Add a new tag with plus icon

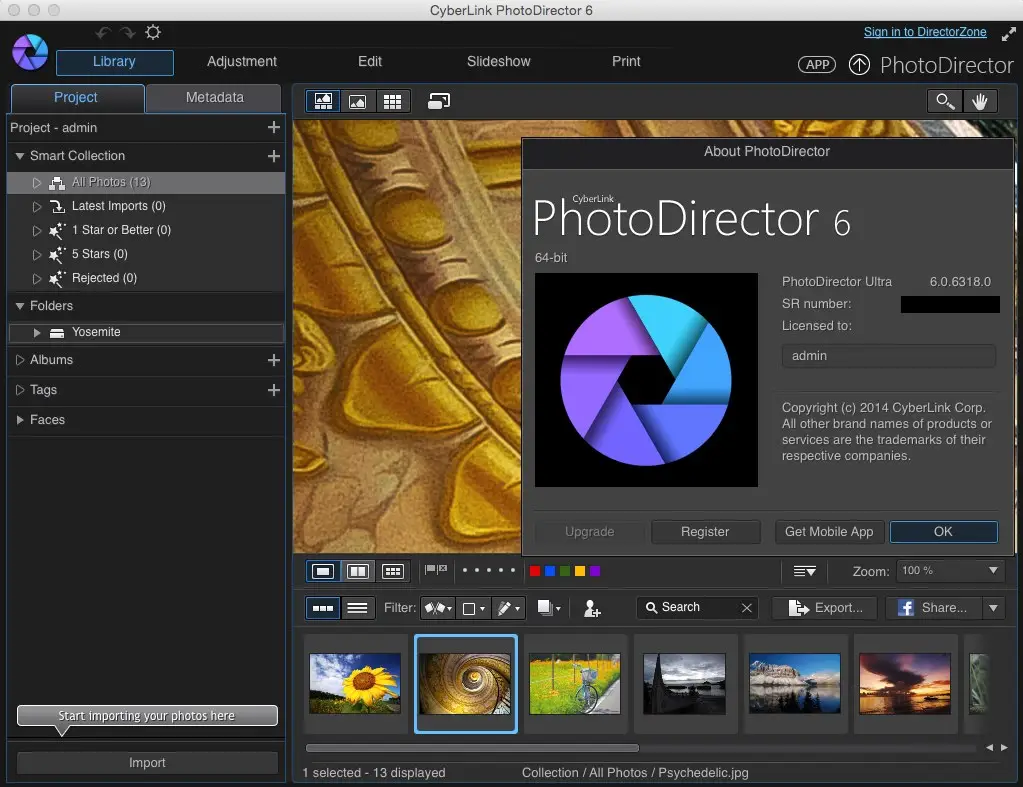[x=274, y=390]
